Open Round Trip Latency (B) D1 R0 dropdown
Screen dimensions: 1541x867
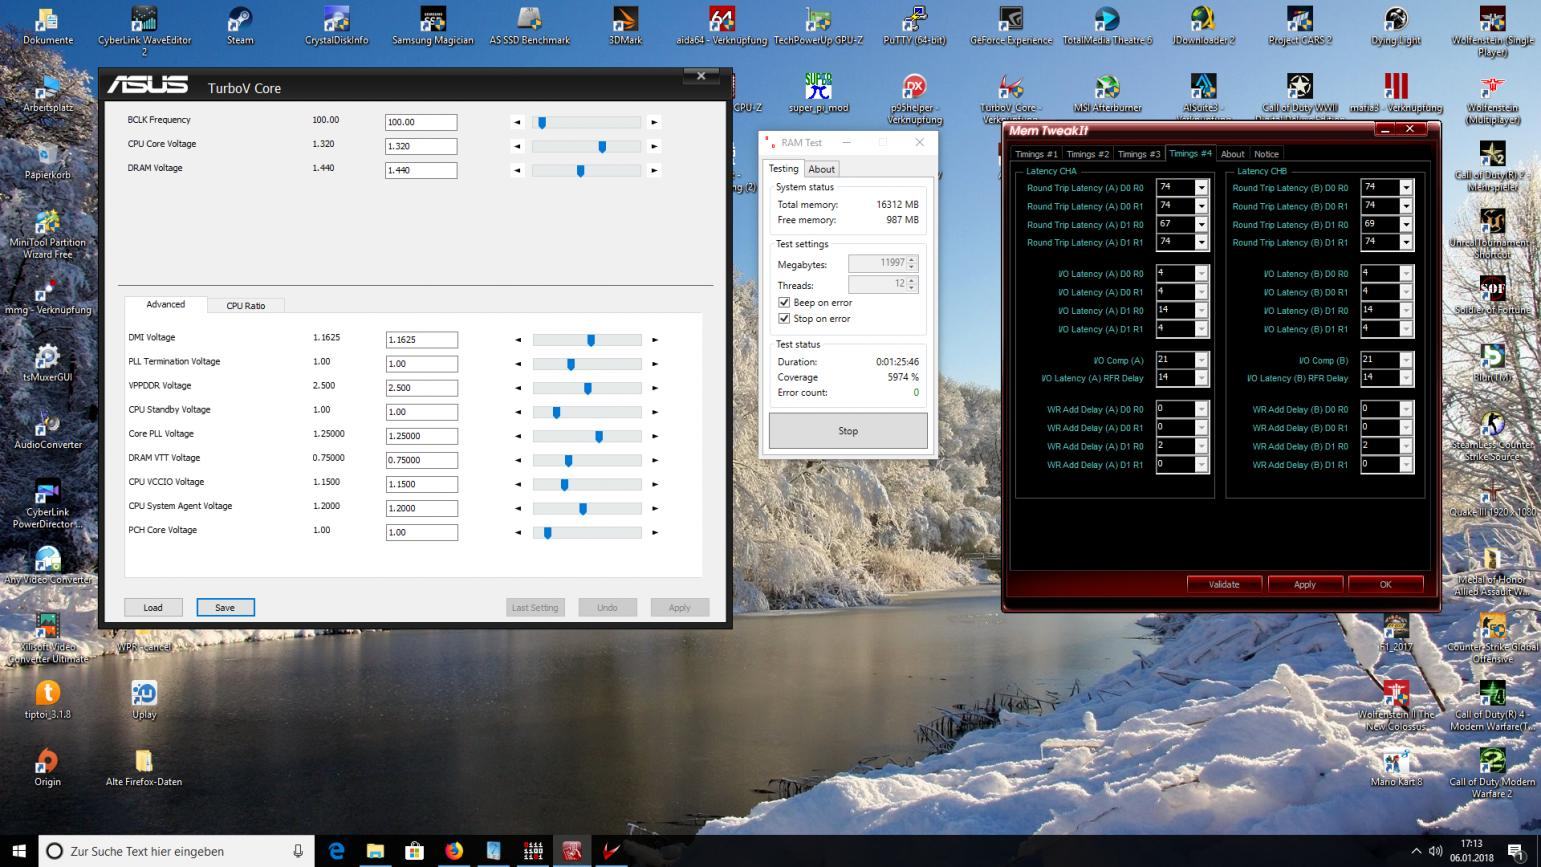click(1406, 225)
